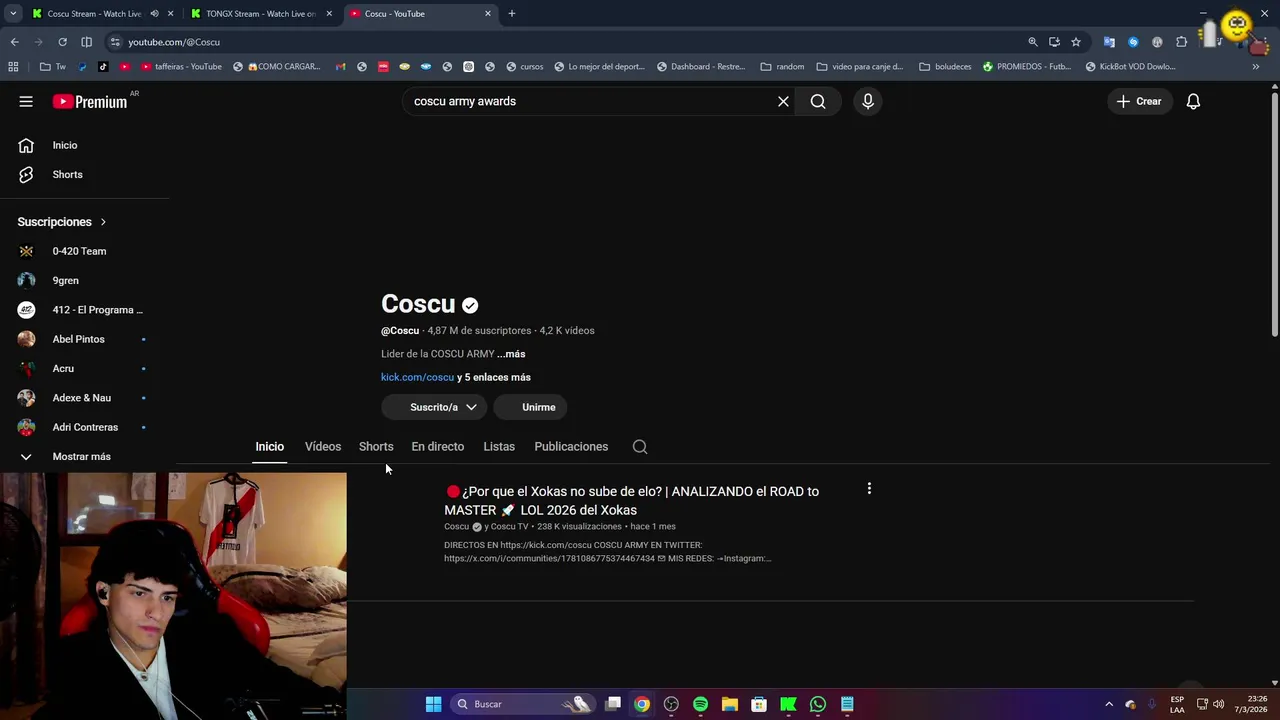Open the cursos bookmark

pyautogui.click(x=525, y=67)
